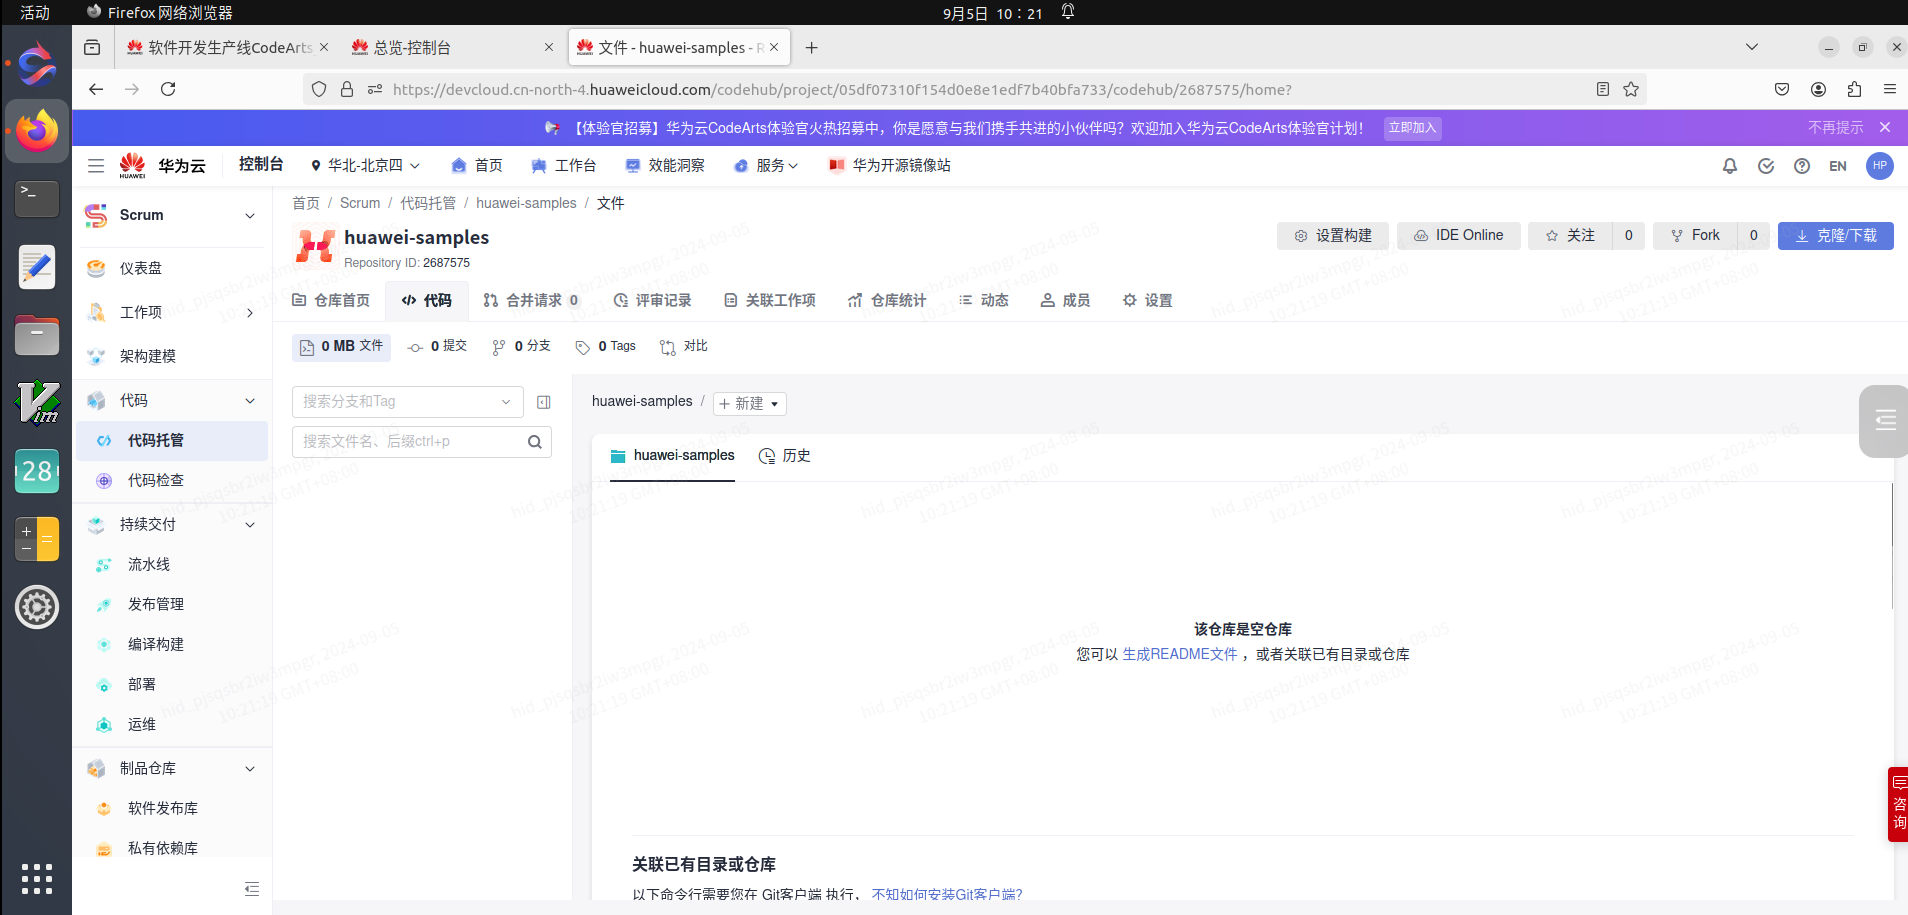1908x915 pixels.
Task: Click the 不再提示 banner option
Action: pos(1836,128)
